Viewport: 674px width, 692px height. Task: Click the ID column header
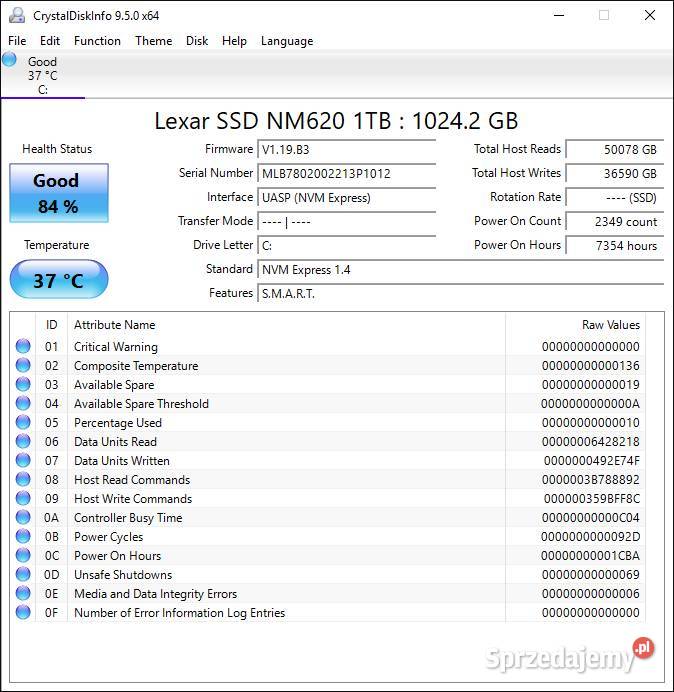coord(51,325)
